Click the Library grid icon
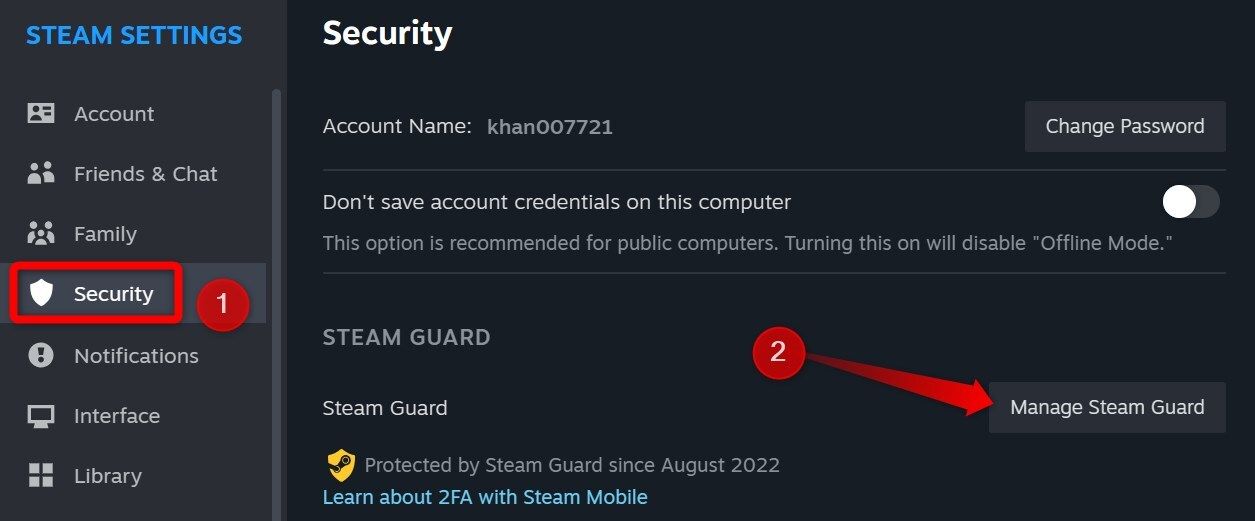The width and height of the screenshot is (1255, 521). [x=41, y=475]
